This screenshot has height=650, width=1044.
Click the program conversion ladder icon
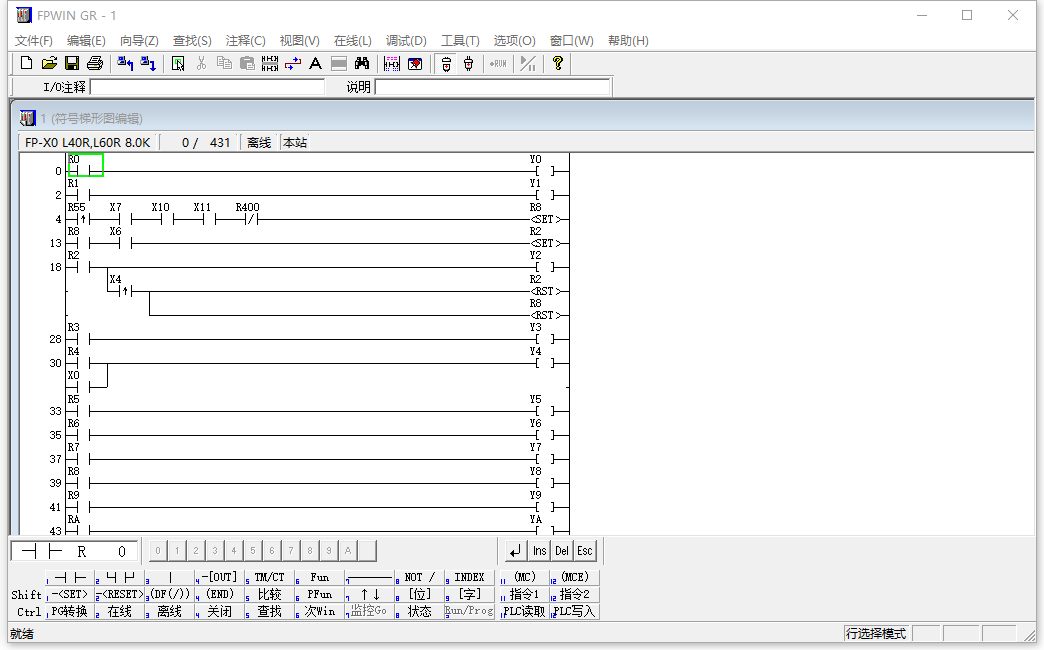270,63
